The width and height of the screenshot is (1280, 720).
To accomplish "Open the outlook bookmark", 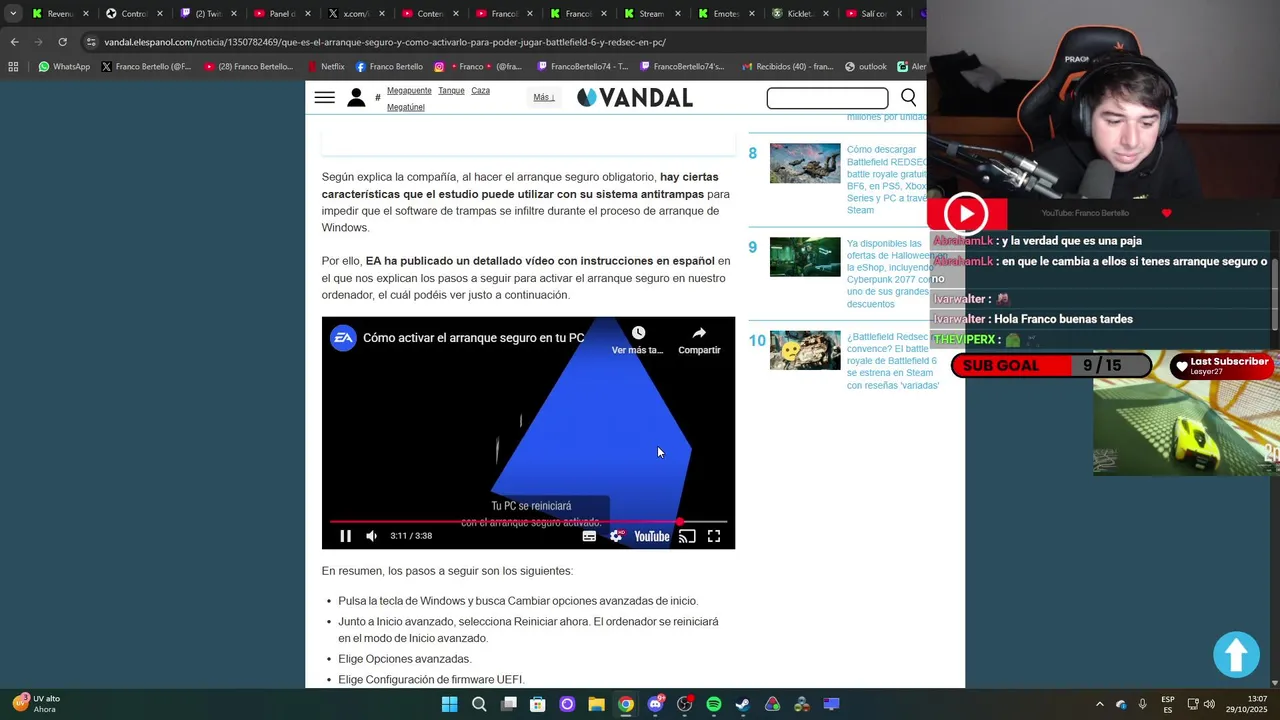I will pos(866,67).
